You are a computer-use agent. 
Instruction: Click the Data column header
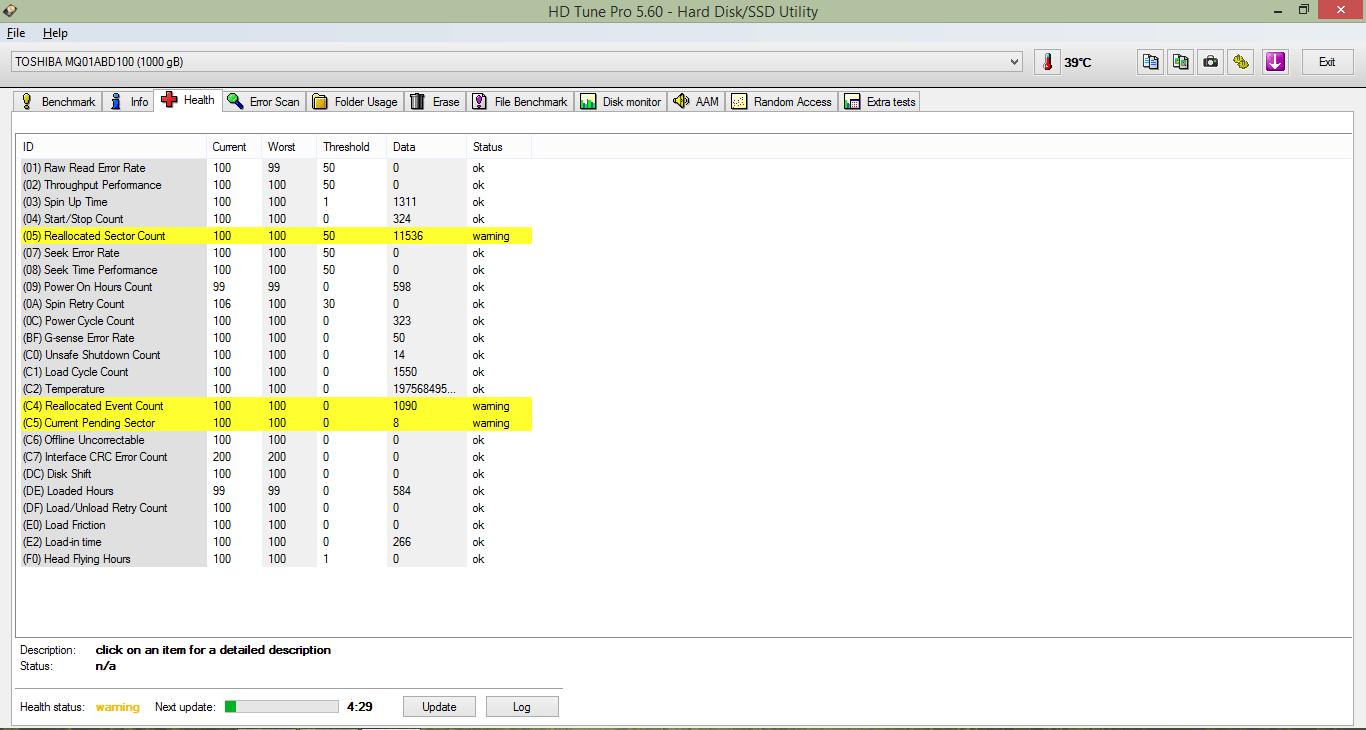pos(427,147)
